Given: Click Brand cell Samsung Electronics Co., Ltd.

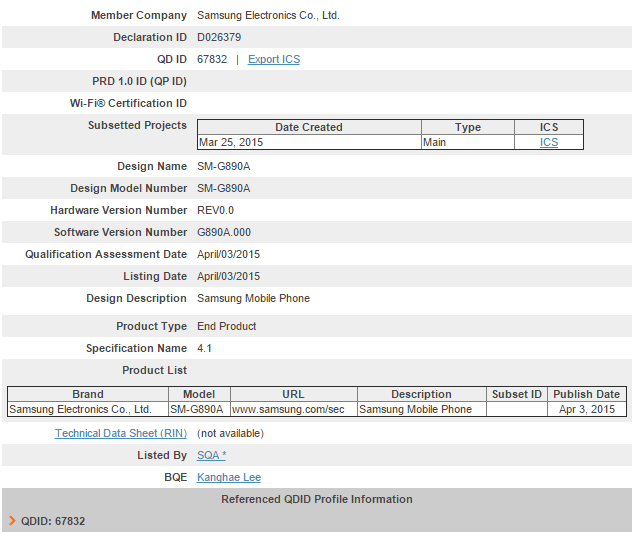Looking at the screenshot, I should (88, 409).
